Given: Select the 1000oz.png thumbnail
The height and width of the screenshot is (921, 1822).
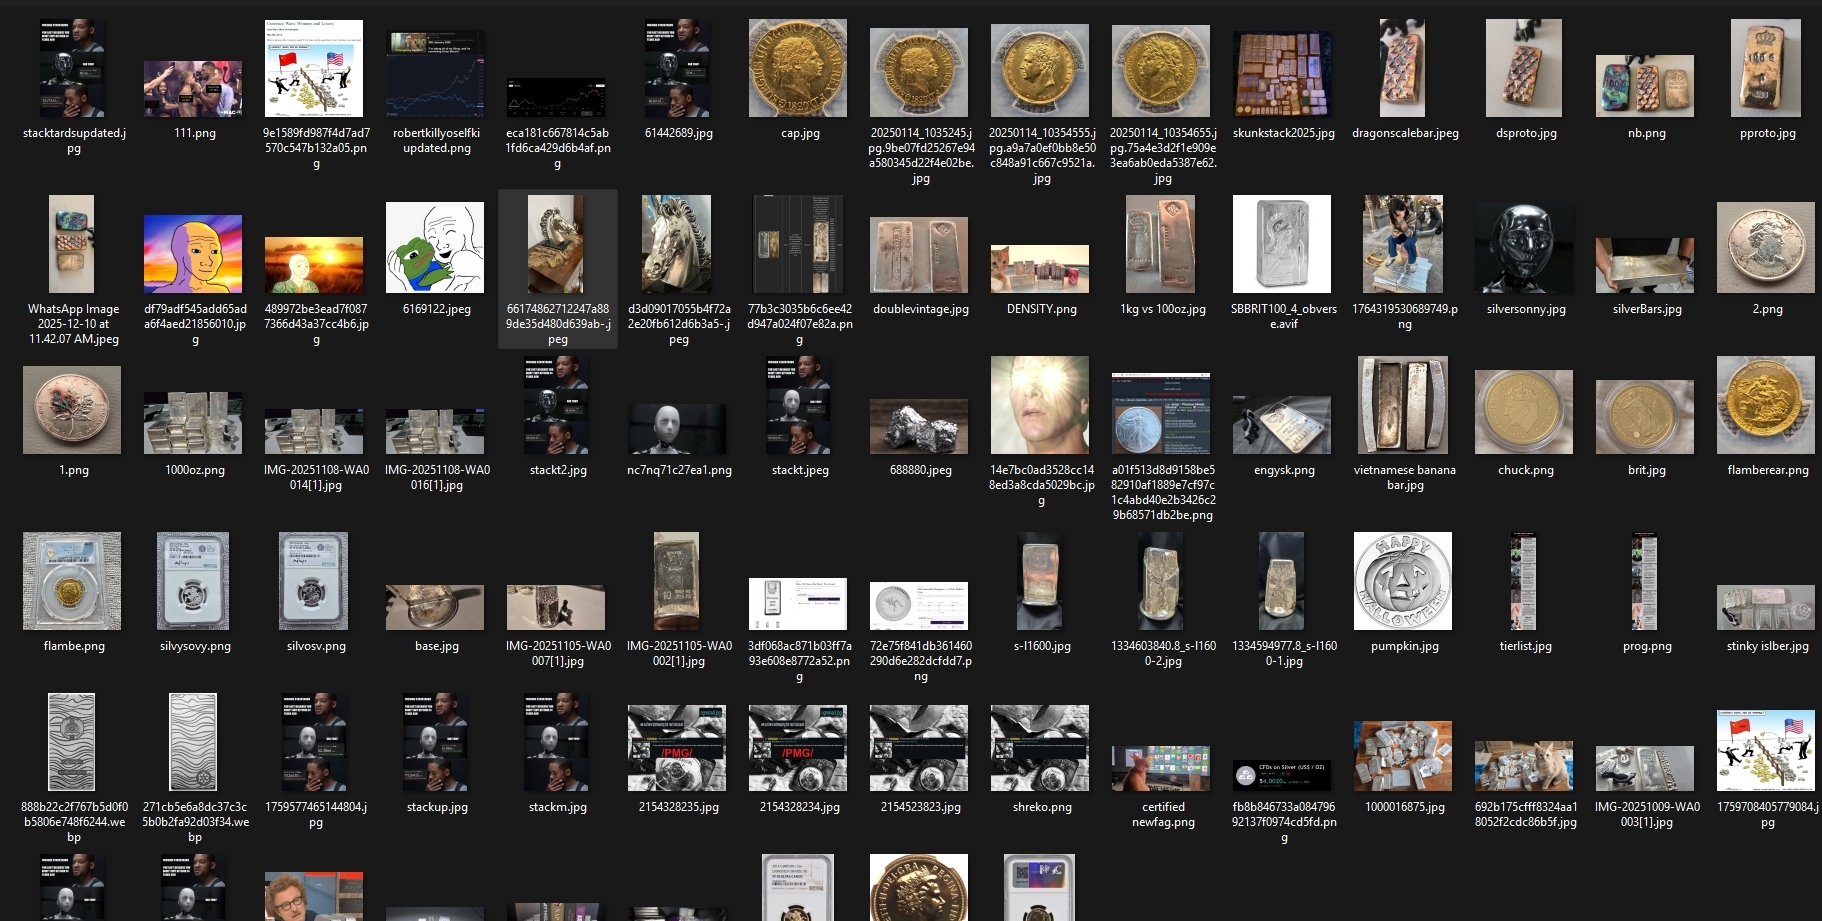Looking at the screenshot, I should tap(193, 423).
